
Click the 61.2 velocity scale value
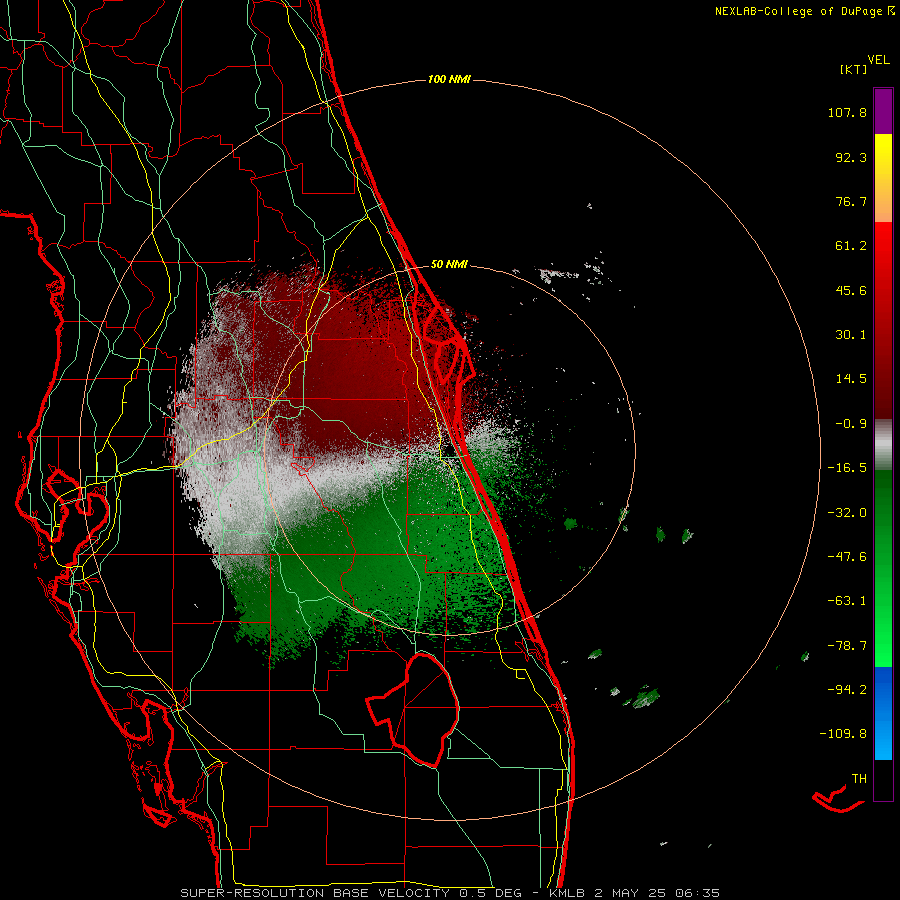851,246
